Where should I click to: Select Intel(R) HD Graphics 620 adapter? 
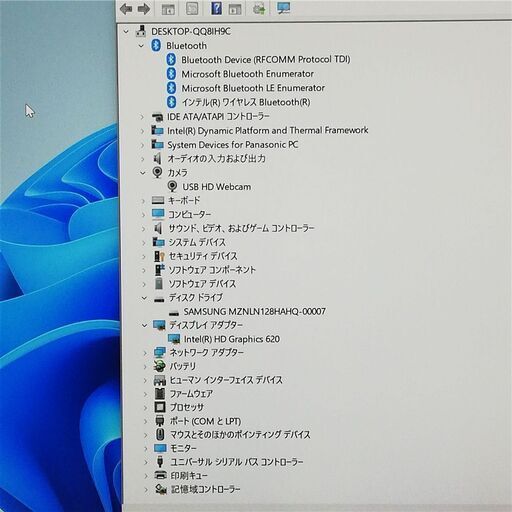coord(232,339)
